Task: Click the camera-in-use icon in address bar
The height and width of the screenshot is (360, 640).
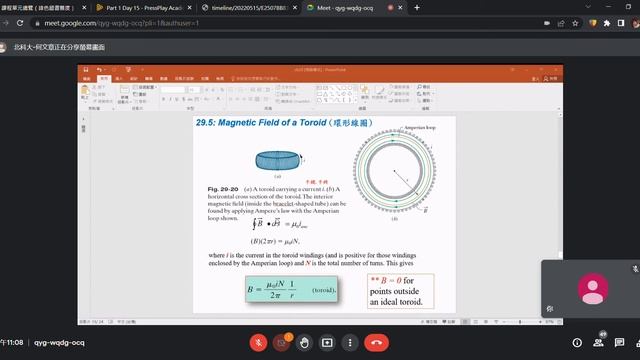Action: (547, 23)
